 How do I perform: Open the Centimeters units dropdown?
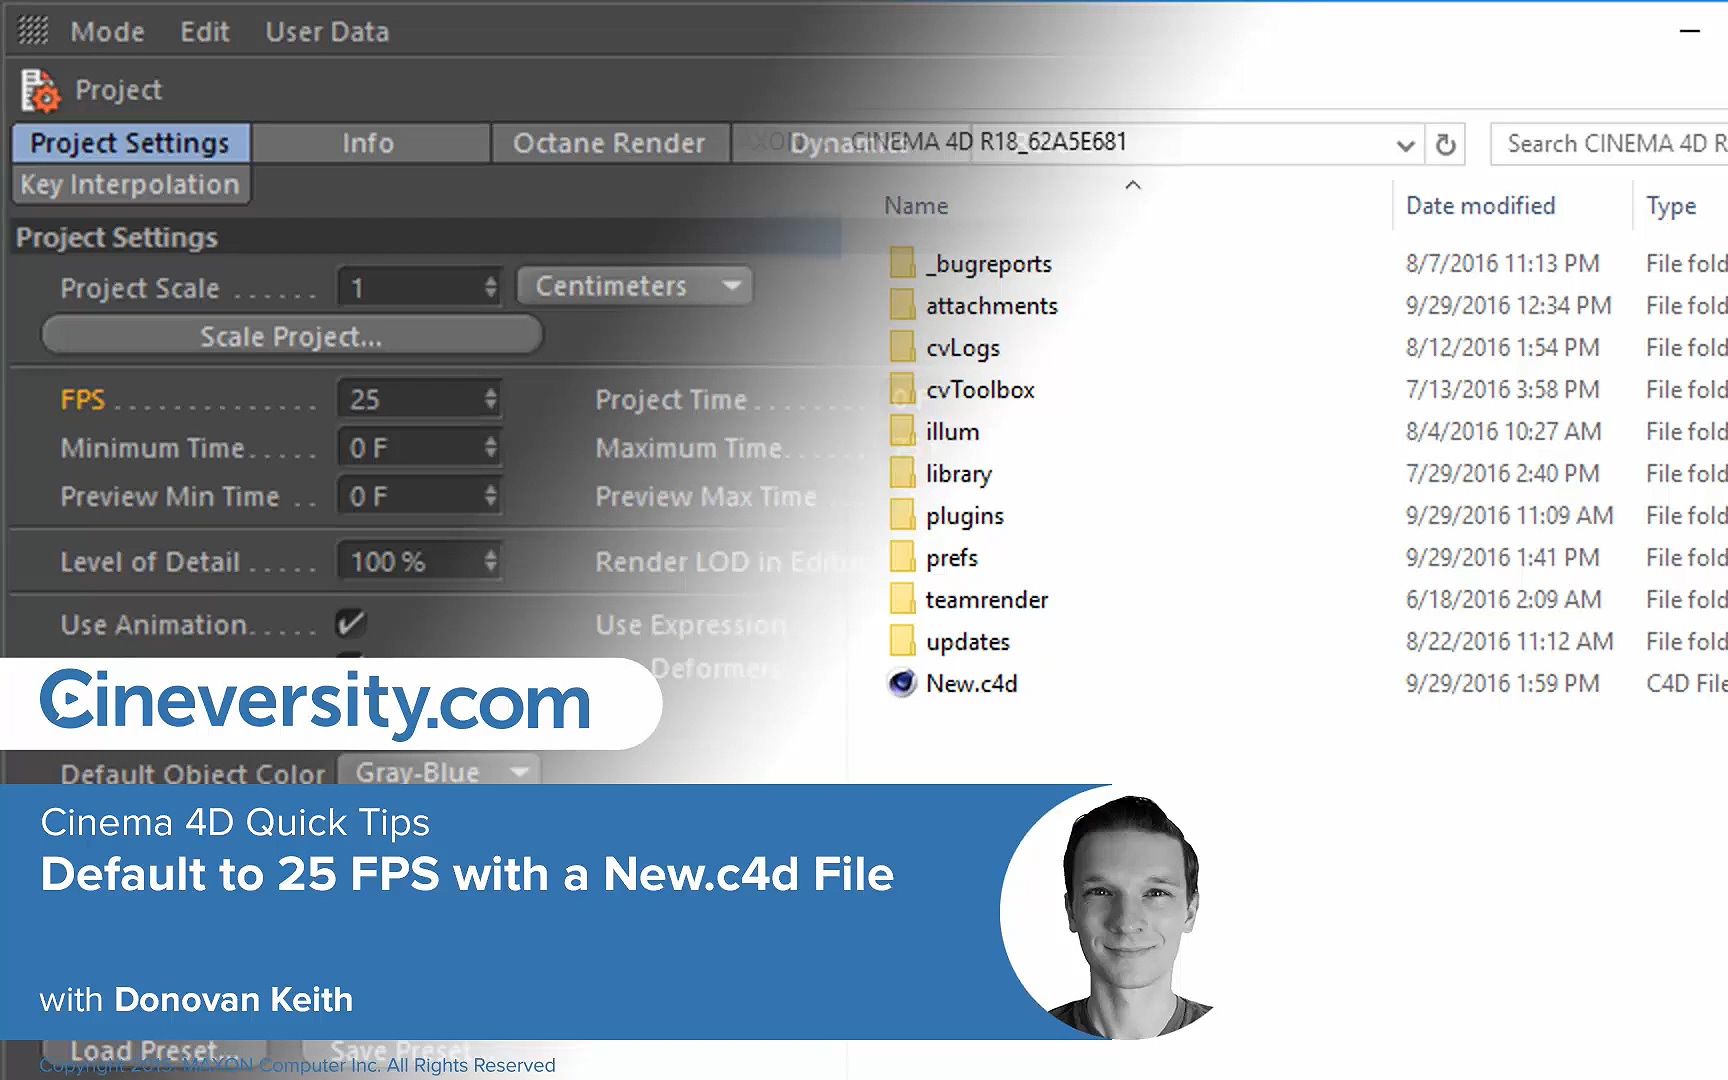point(633,285)
